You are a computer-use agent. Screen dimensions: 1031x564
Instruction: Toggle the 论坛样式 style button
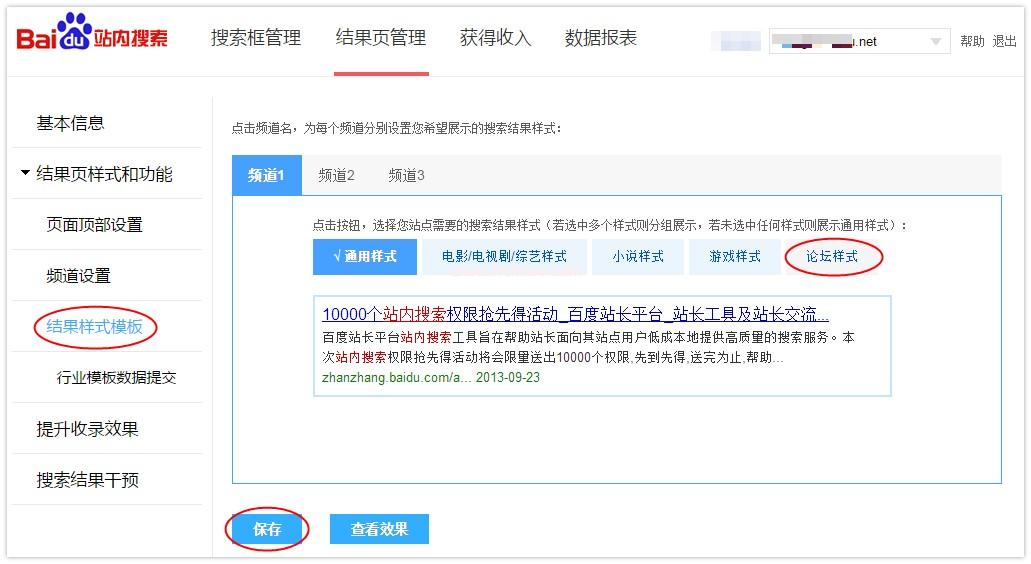832,256
